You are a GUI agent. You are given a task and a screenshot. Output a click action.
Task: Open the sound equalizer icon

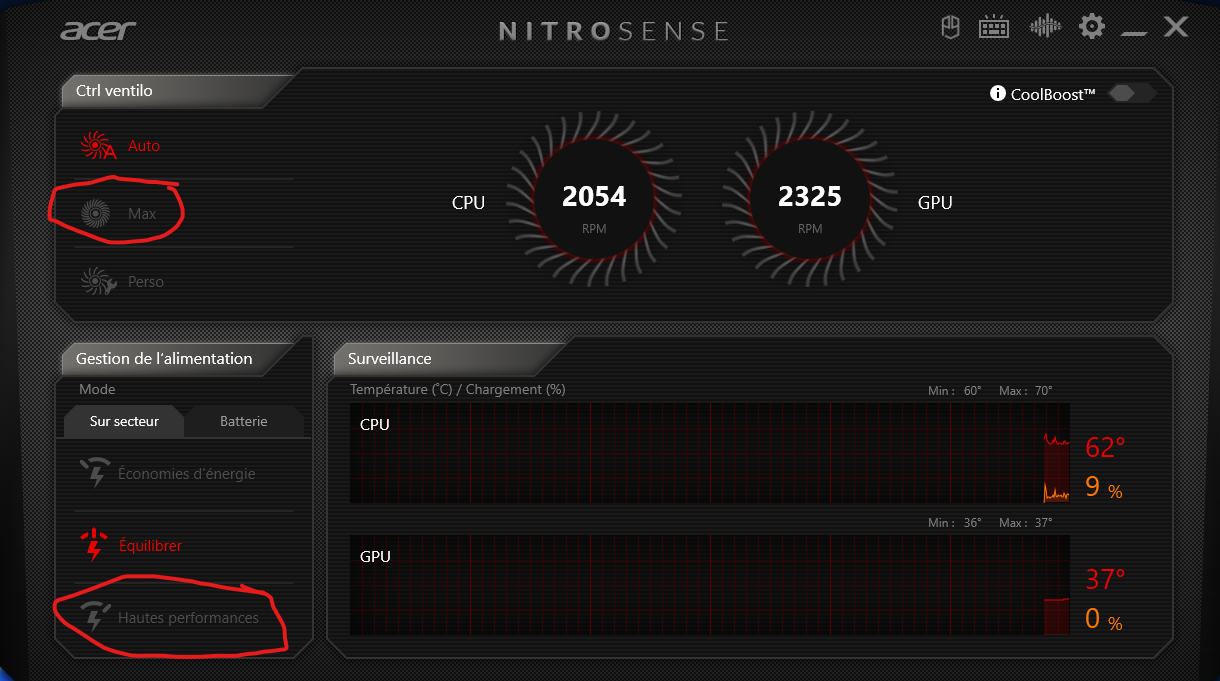1045,27
